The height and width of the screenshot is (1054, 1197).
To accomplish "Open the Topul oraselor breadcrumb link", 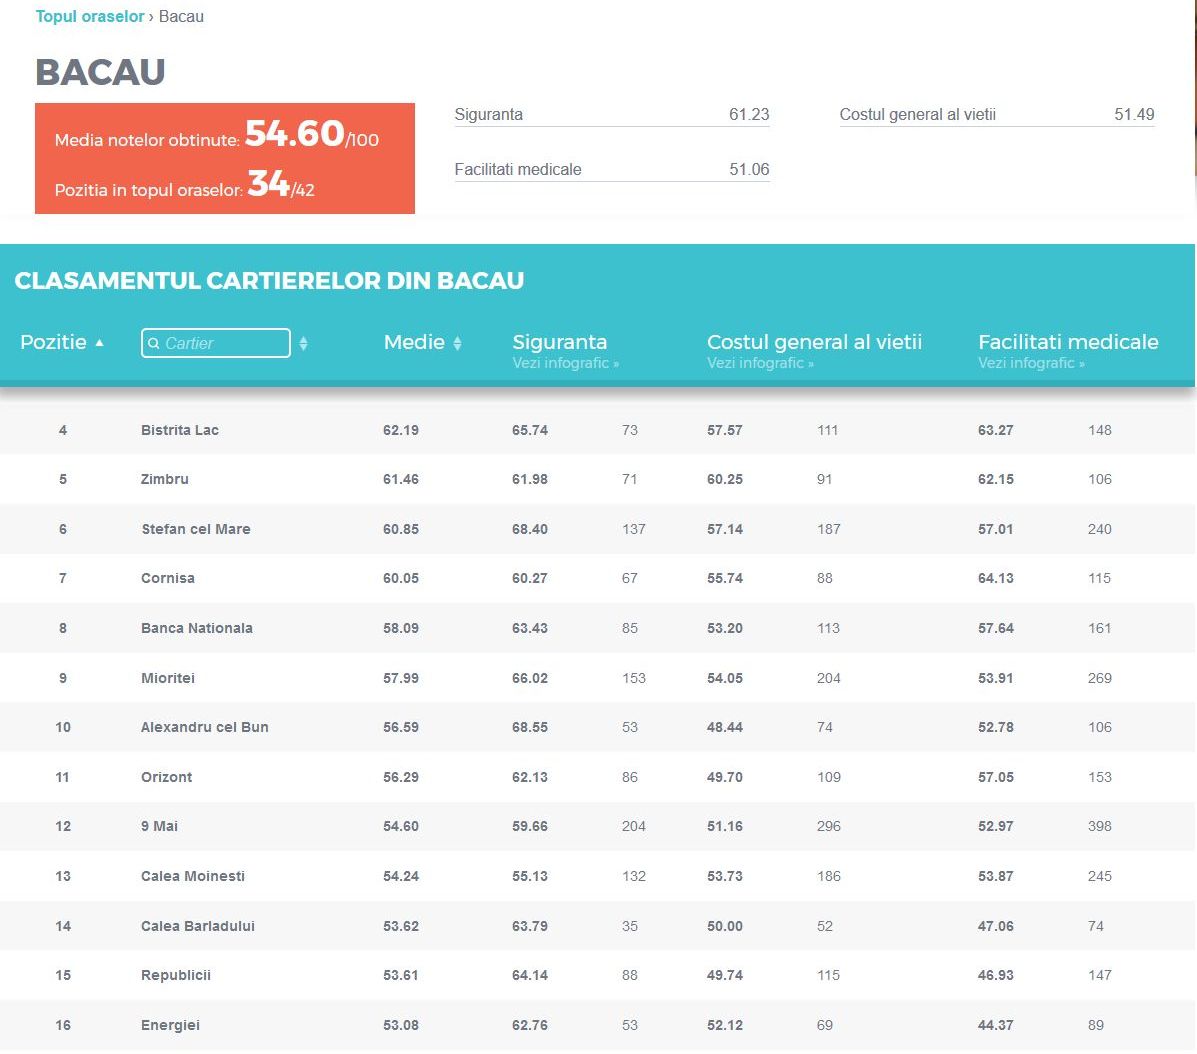I will point(90,17).
